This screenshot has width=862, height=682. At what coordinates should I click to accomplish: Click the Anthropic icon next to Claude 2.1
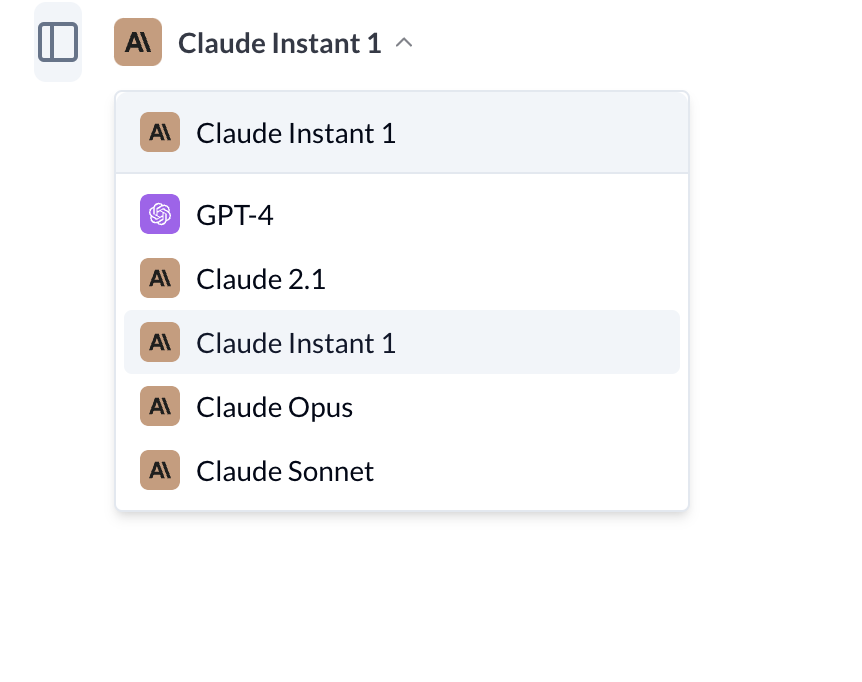[x=160, y=278]
